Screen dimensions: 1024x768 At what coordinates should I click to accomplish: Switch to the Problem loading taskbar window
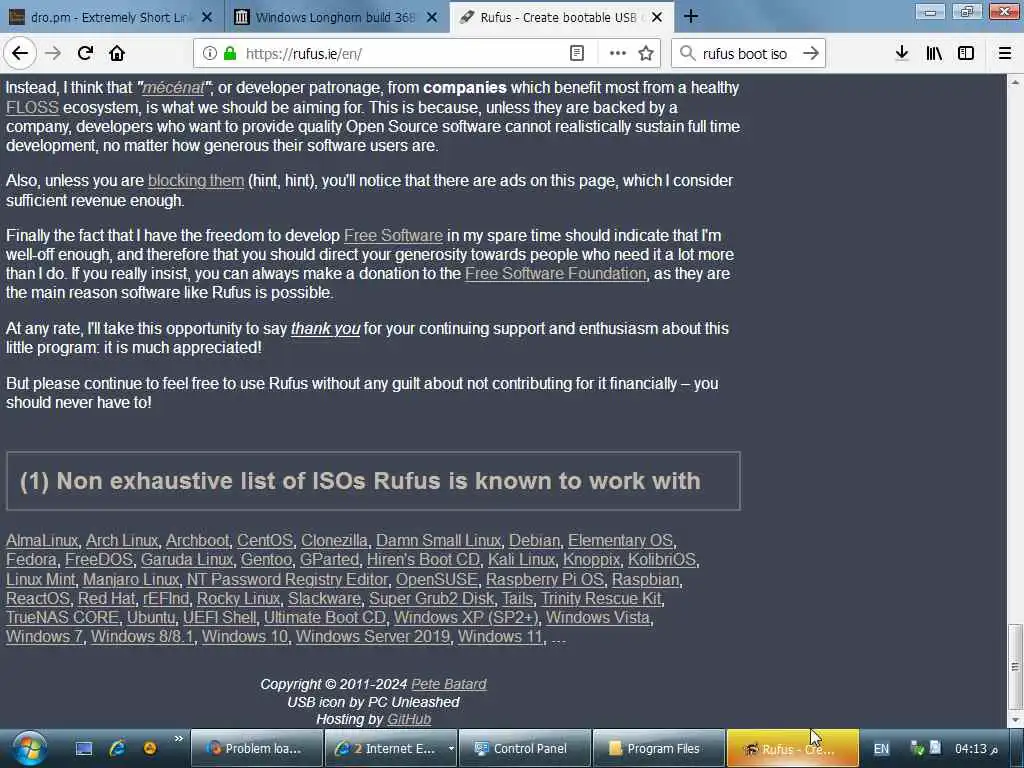click(x=257, y=748)
